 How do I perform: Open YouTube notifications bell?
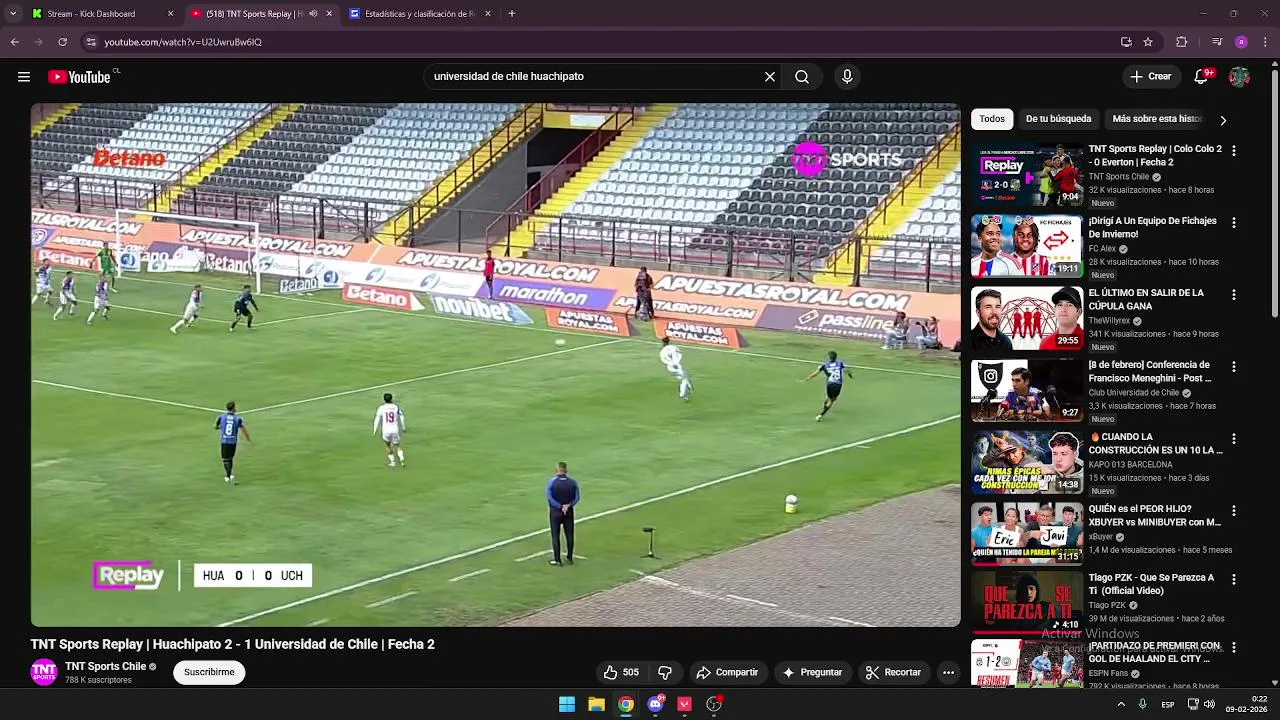click(1201, 77)
